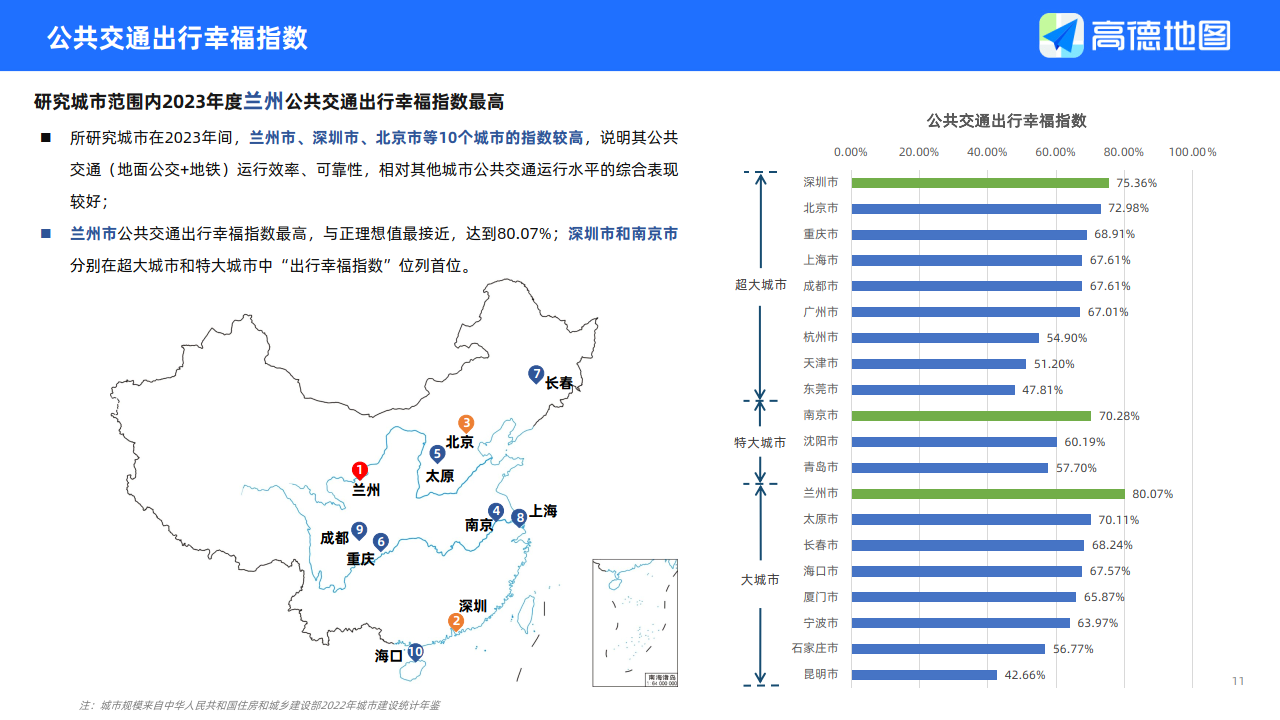Click the 高德地图 brand name text
This screenshot has height=720, width=1280.
coord(1160,36)
